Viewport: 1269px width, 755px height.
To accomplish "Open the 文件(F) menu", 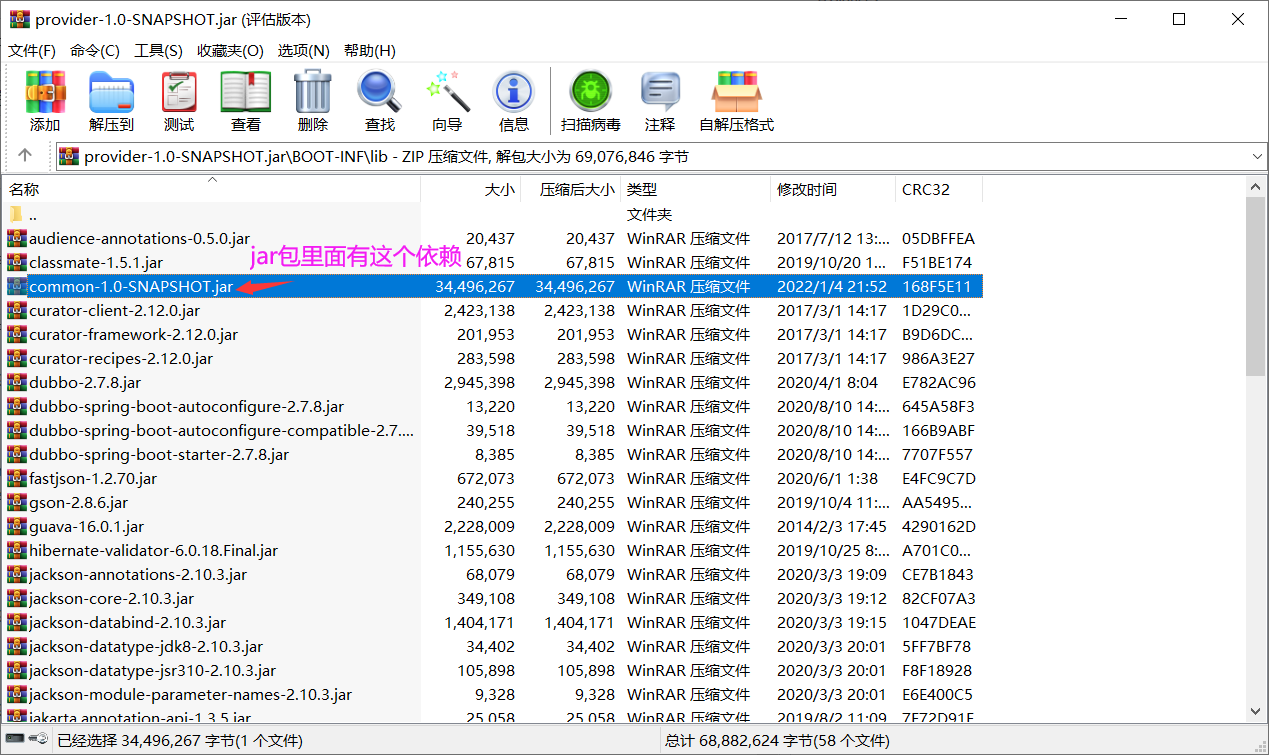I will (x=32, y=51).
